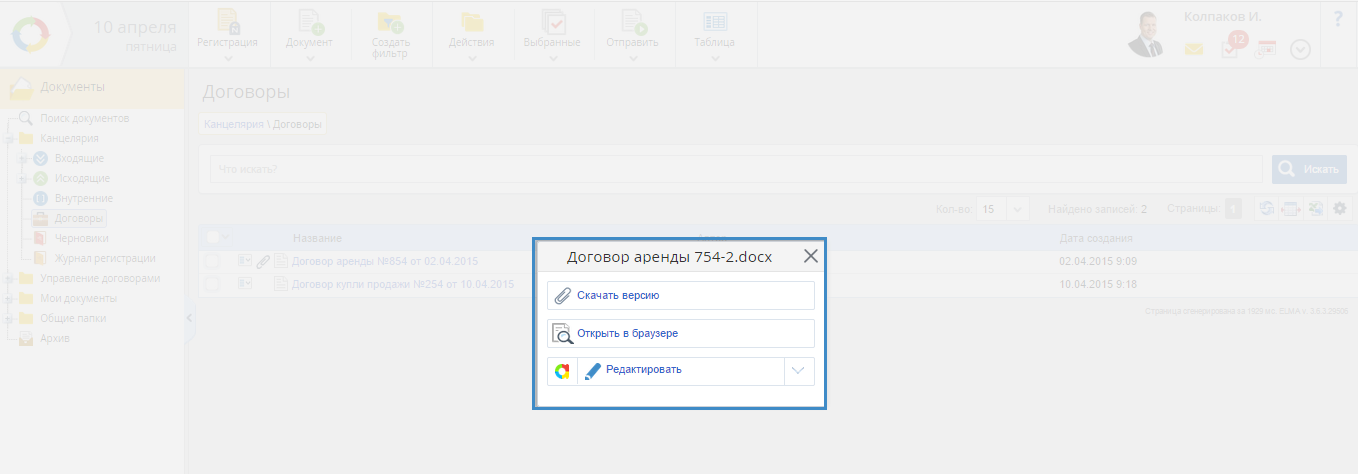The width and height of the screenshot is (1358, 474).
Task: Click the colorful ELMA agent icon in the dialog
Action: click(562, 371)
